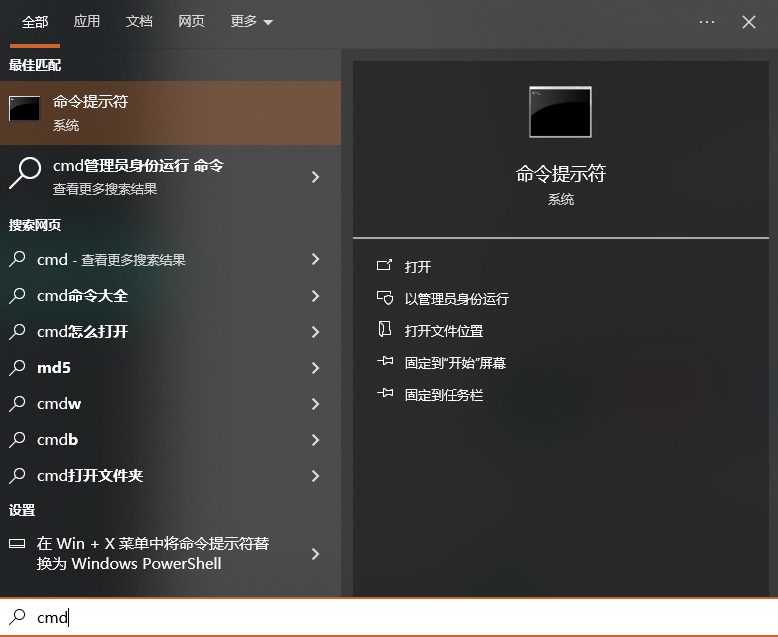The image size is (778, 637).
Task: Switch to the 应用 tab
Action: coord(87,21)
